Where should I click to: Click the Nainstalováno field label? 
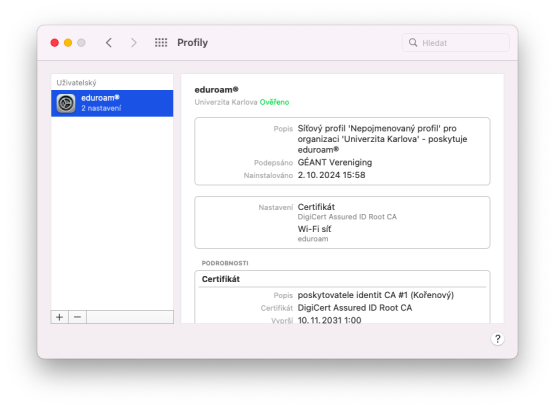268,176
